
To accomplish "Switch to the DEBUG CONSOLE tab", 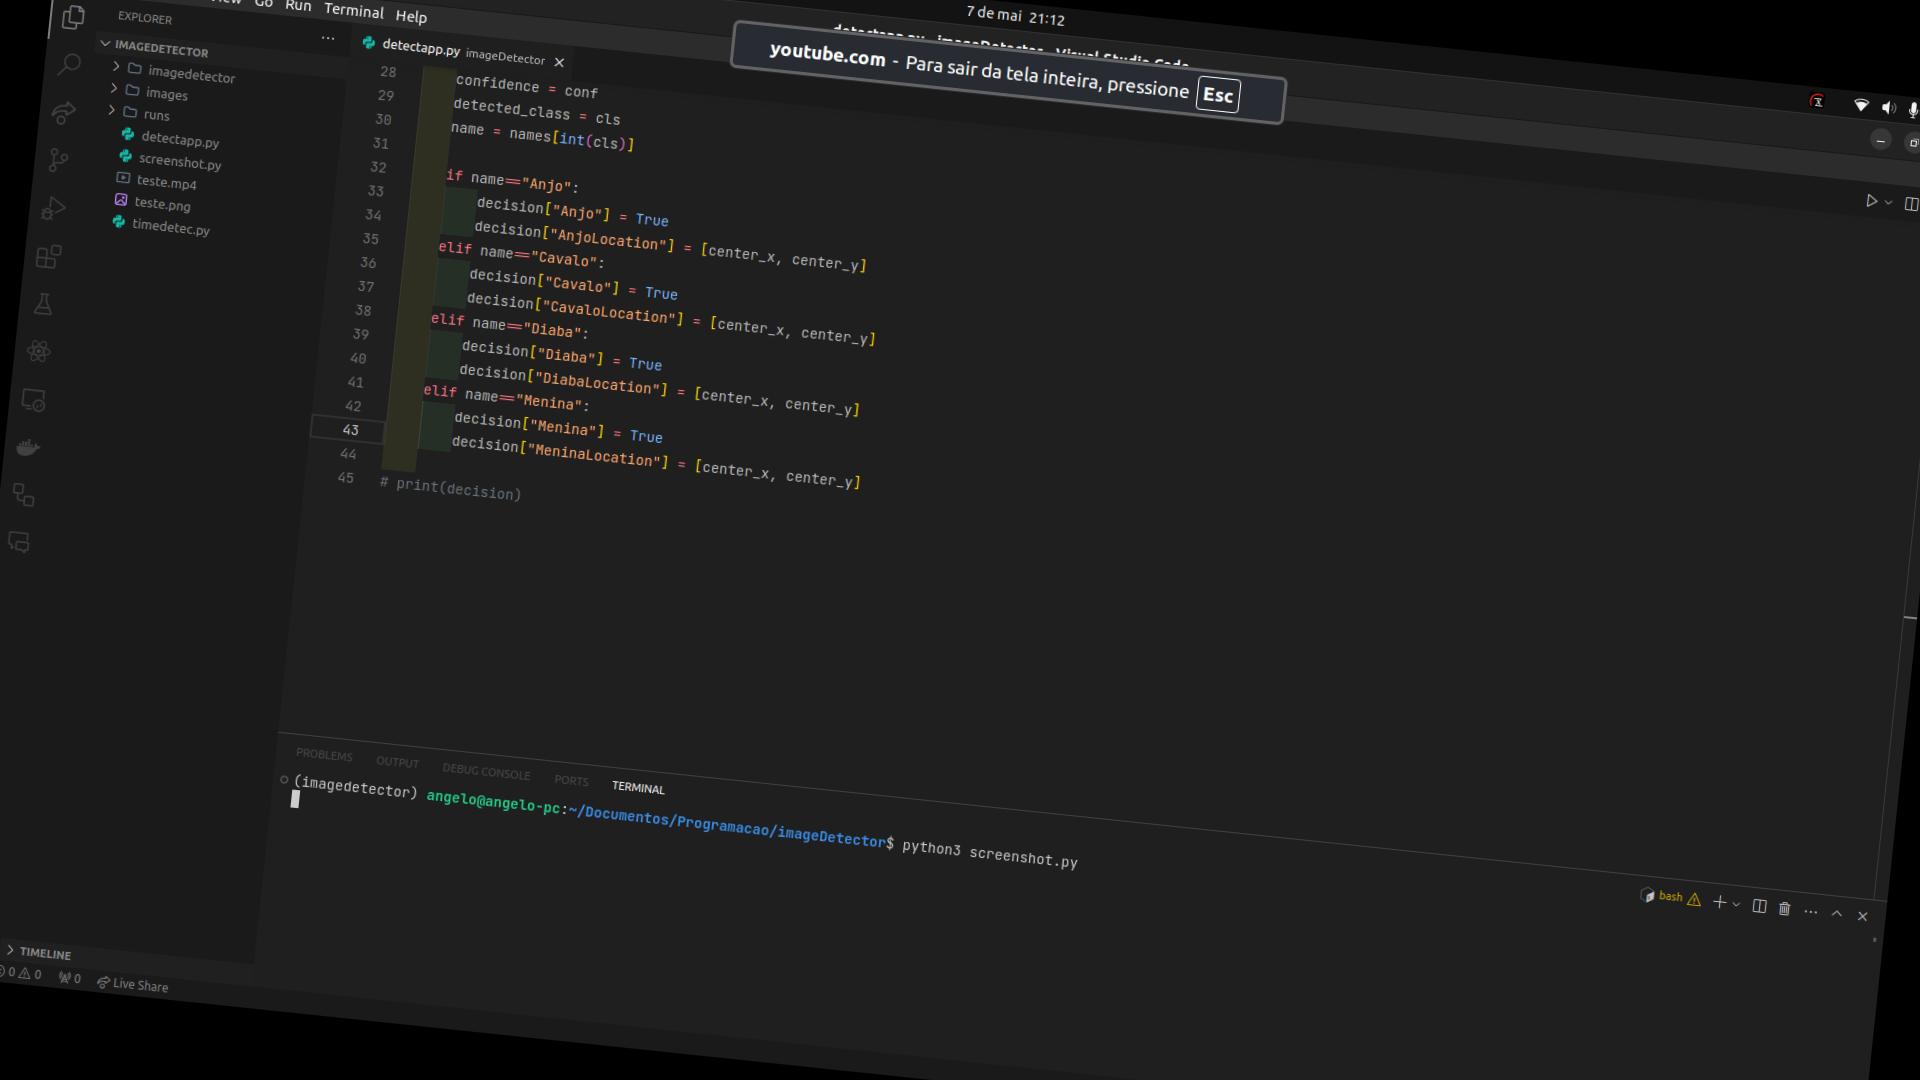I will (486, 771).
